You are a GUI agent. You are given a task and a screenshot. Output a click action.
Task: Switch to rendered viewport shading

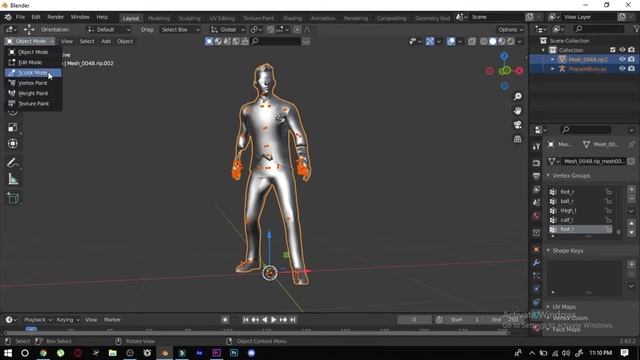511,41
